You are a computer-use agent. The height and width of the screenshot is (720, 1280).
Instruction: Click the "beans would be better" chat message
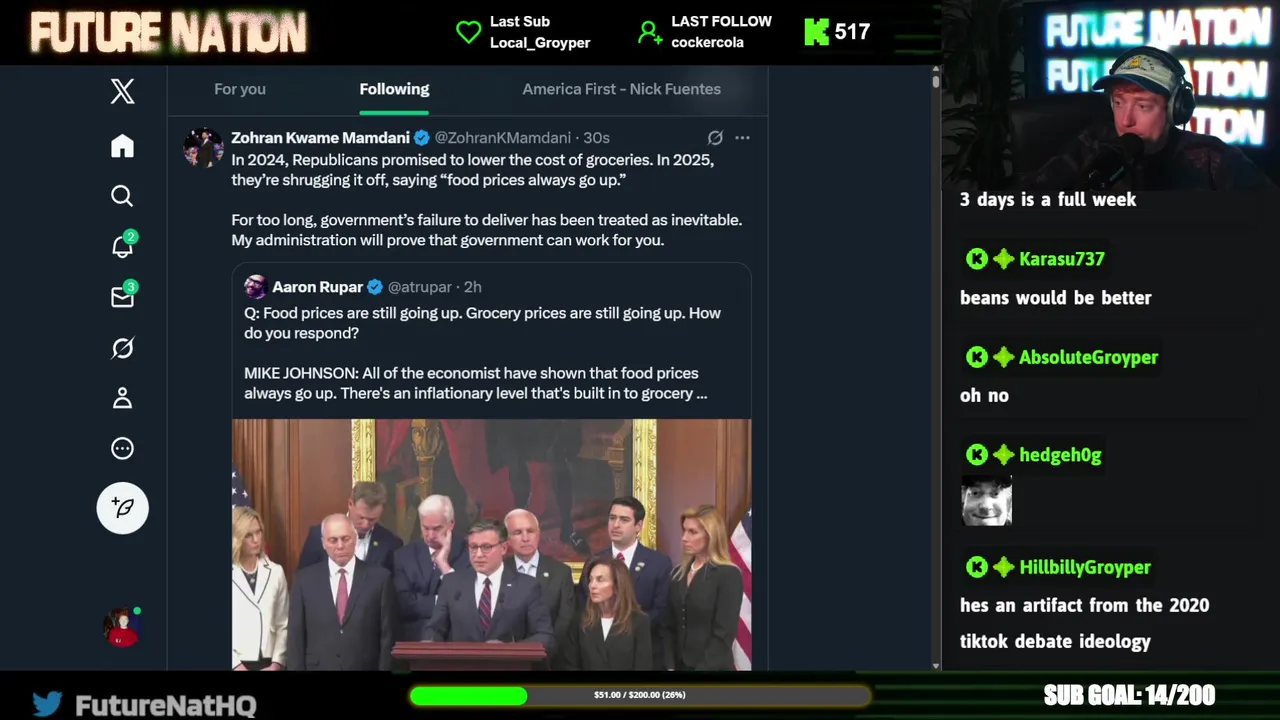point(1056,298)
